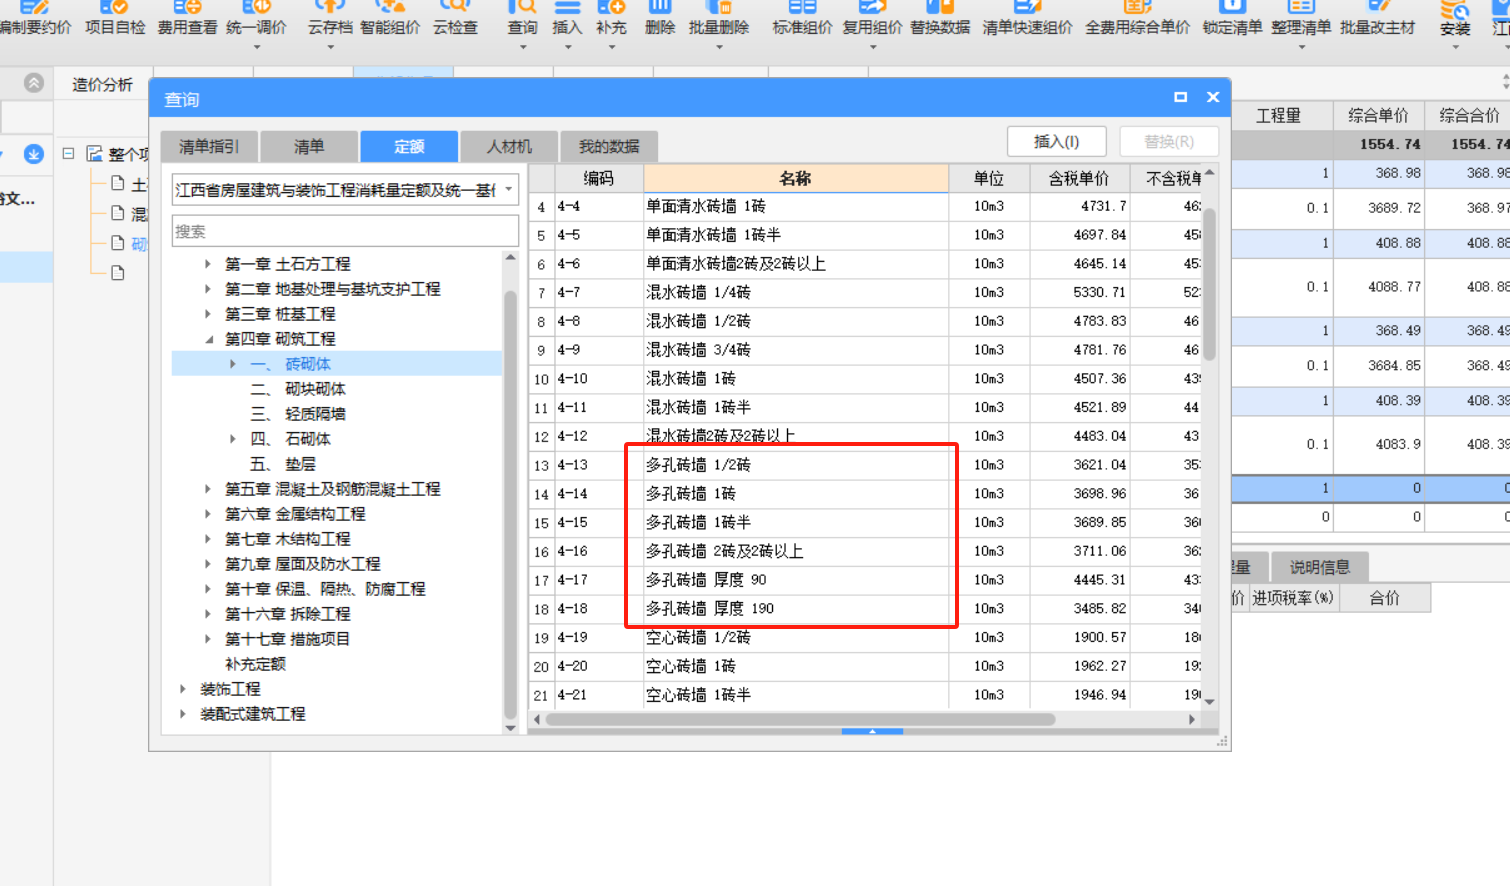Click the quota table's vertical scrollbar
The height and width of the screenshot is (886, 1510).
coord(1209,284)
